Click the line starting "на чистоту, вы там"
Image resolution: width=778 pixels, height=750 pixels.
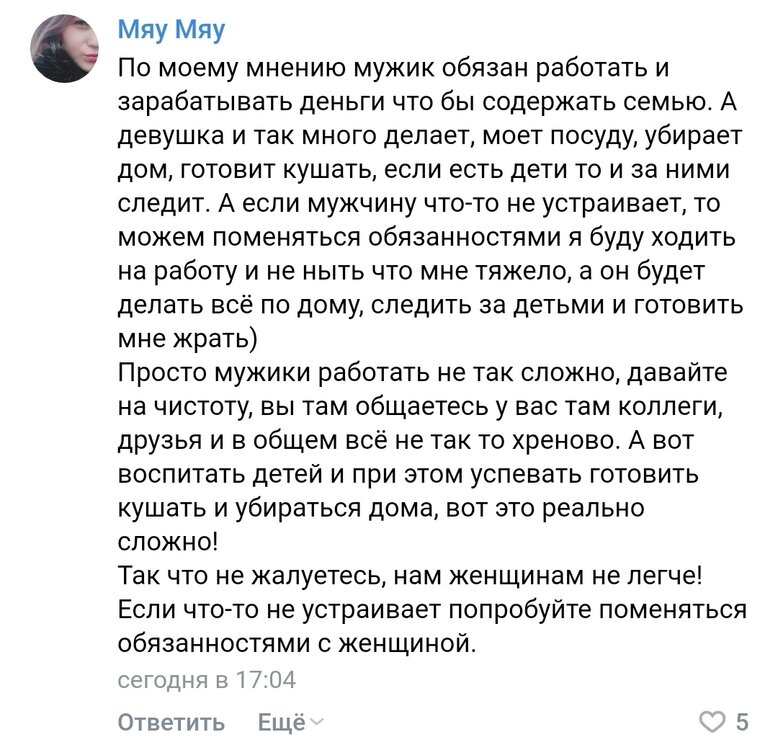pos(418,407)
